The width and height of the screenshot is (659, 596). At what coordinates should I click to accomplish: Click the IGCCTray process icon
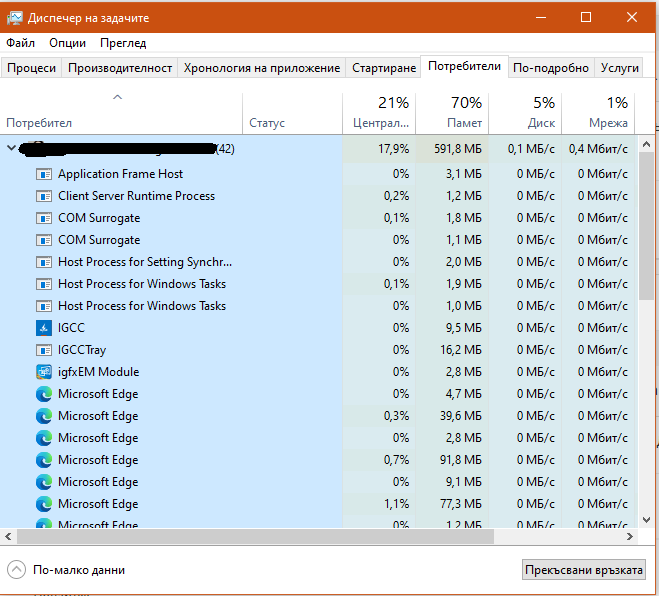coord(44,350)
